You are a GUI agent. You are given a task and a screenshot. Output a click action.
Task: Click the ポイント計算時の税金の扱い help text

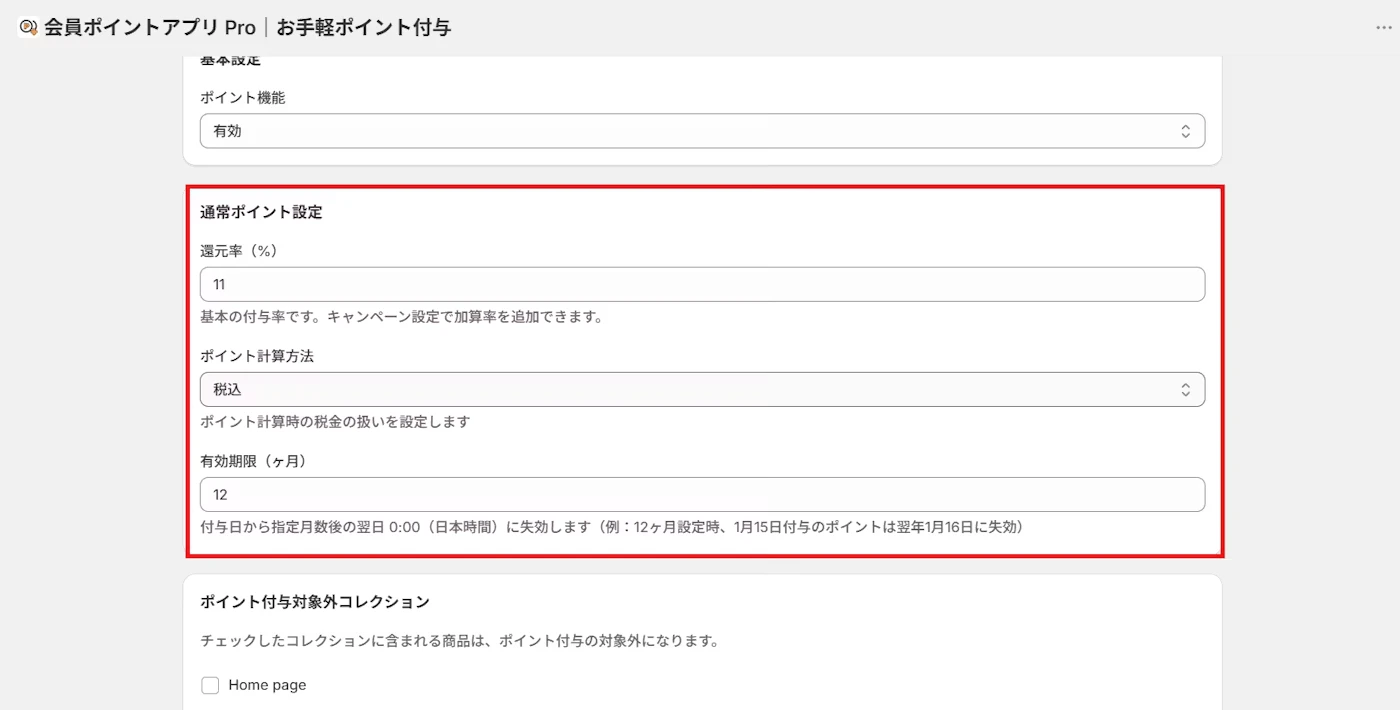point(335,422)
